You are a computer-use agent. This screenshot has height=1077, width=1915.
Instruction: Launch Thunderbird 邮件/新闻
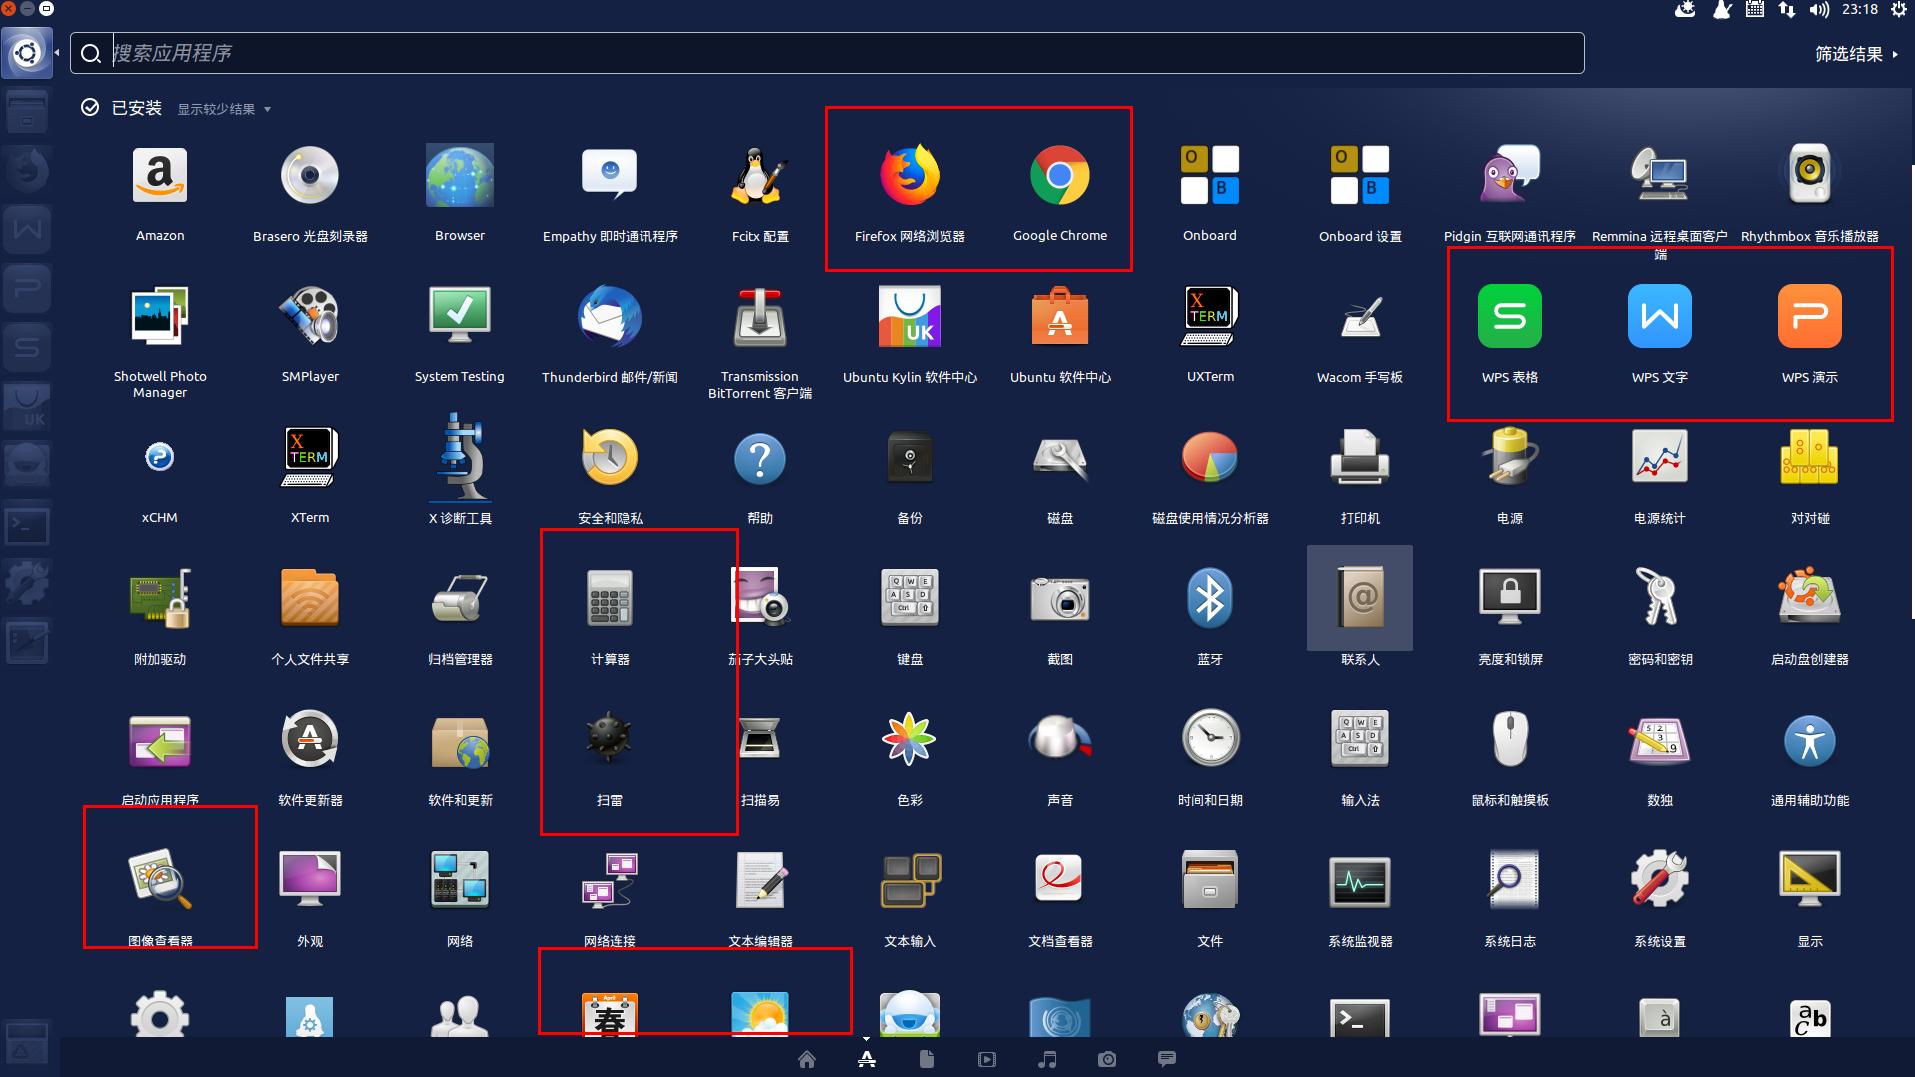click(x=610, y=317)
